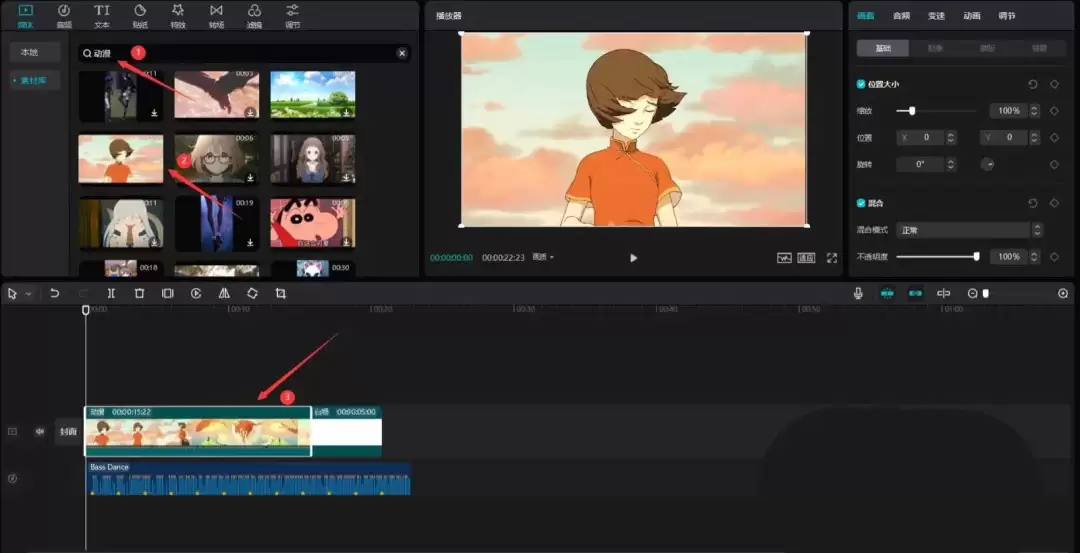The image size is (1080, 553).
Task: Switch to the 变速 tab in properties panel
Action: tap(936, 16)
